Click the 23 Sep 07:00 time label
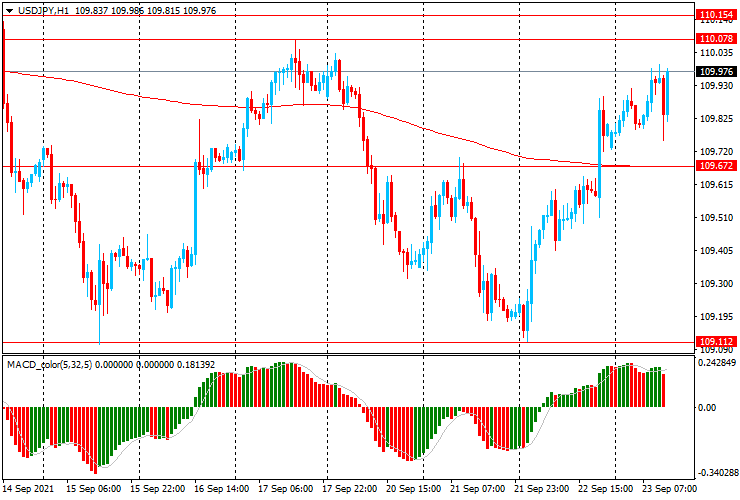The height and width of the screenshot is (500, 740). [668, 488]
